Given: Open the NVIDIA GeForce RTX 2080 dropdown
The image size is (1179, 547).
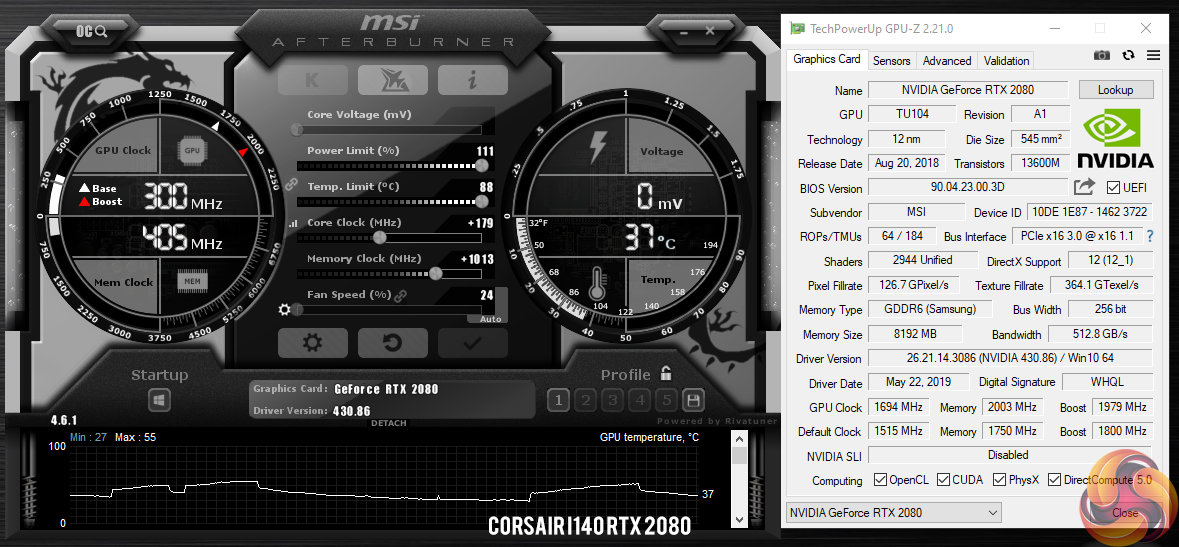Looking at the screenshot, I should 893,513.
